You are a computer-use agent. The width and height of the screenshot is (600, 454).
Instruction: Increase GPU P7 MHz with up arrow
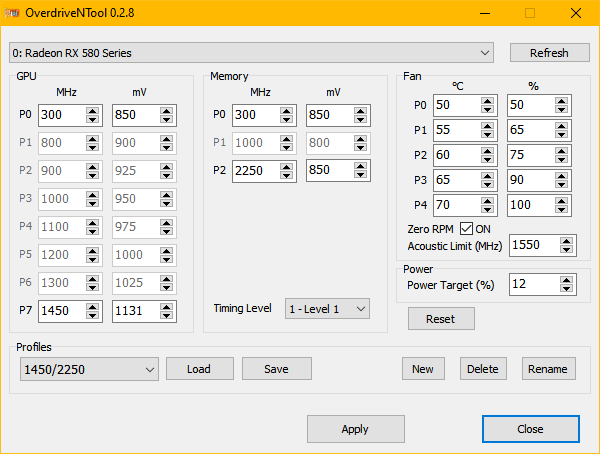pos(93,307)
